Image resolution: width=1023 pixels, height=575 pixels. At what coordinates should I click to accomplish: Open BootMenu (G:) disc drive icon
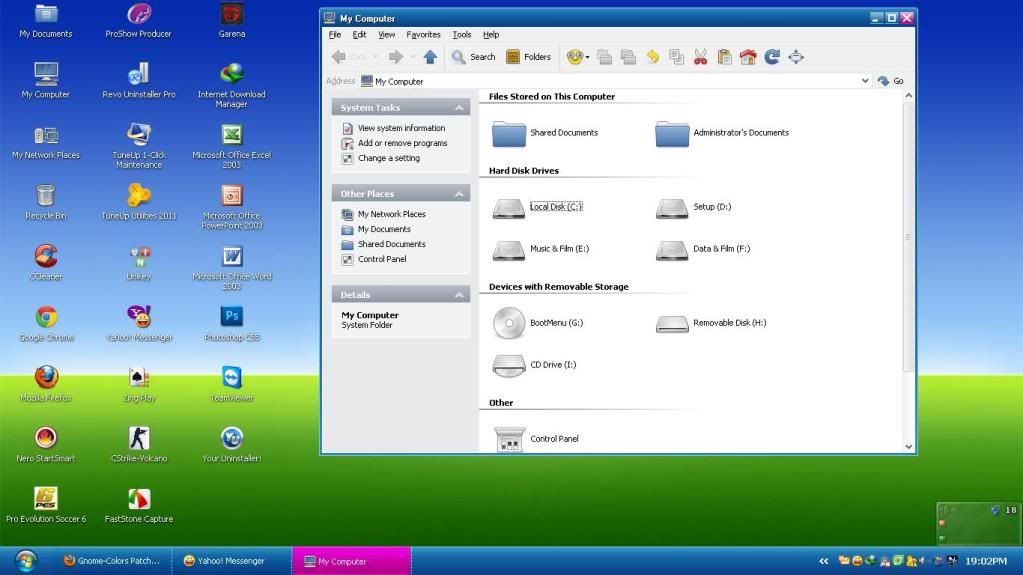coord(509,323)
